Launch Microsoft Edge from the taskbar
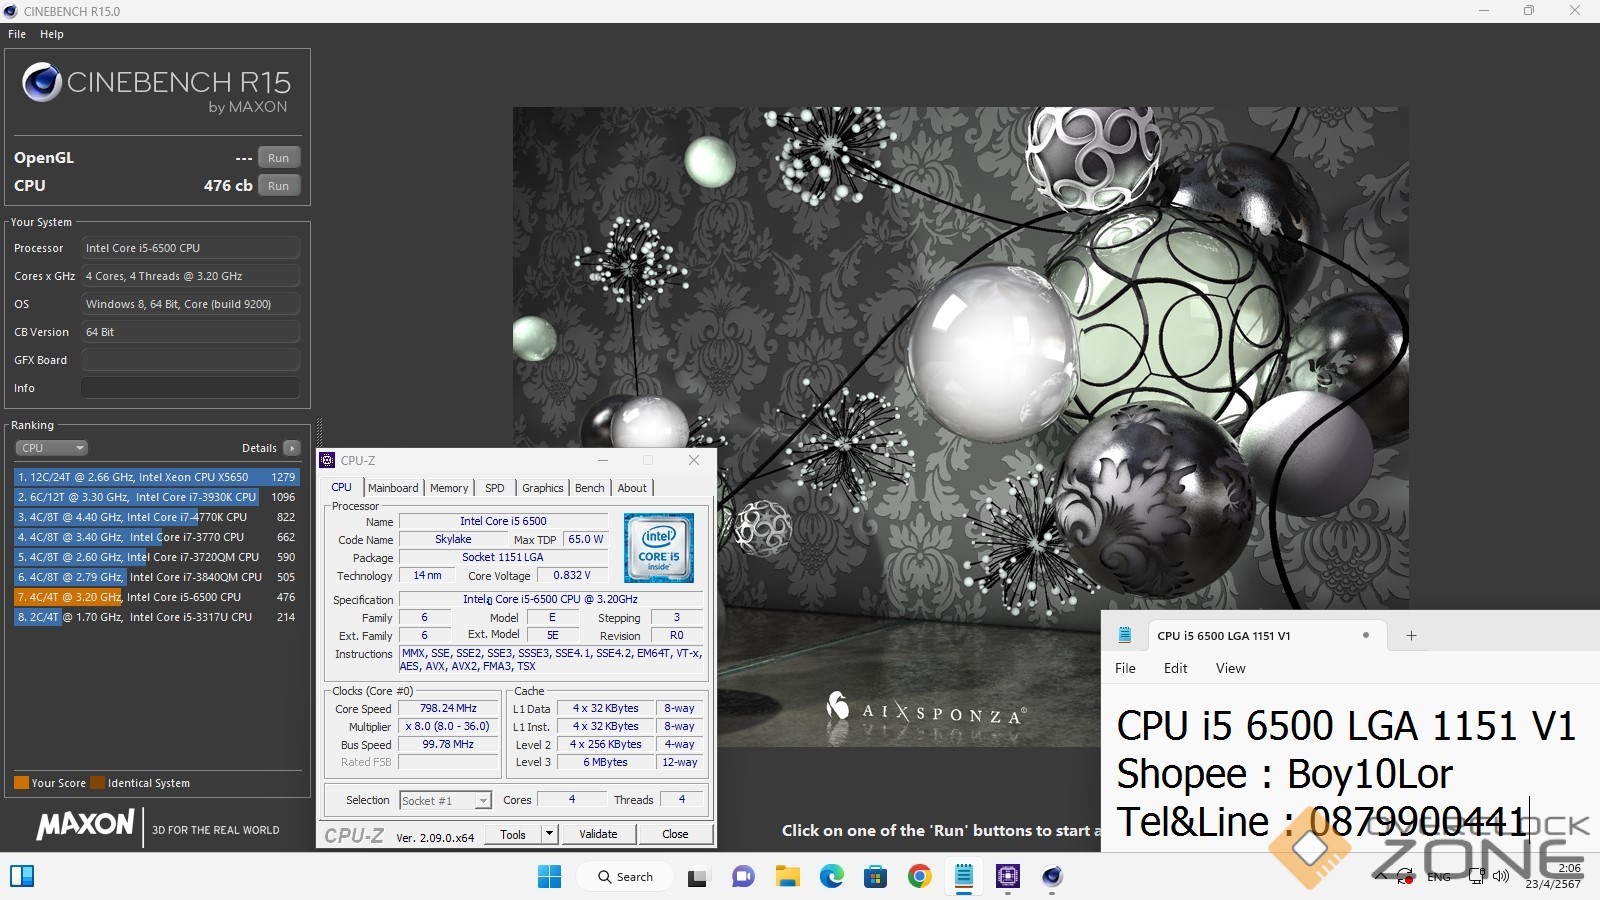This screenshot has width=1600, height=900. pos(831,877)
